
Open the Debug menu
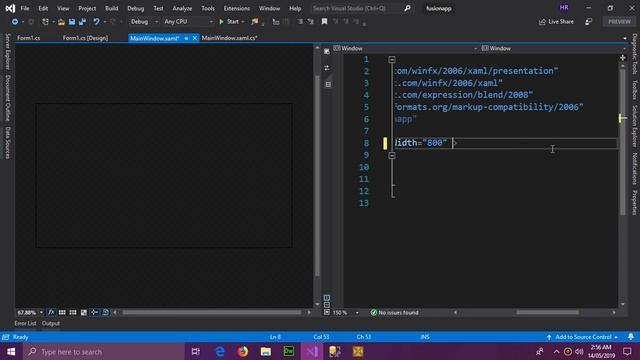coord(136,8)
